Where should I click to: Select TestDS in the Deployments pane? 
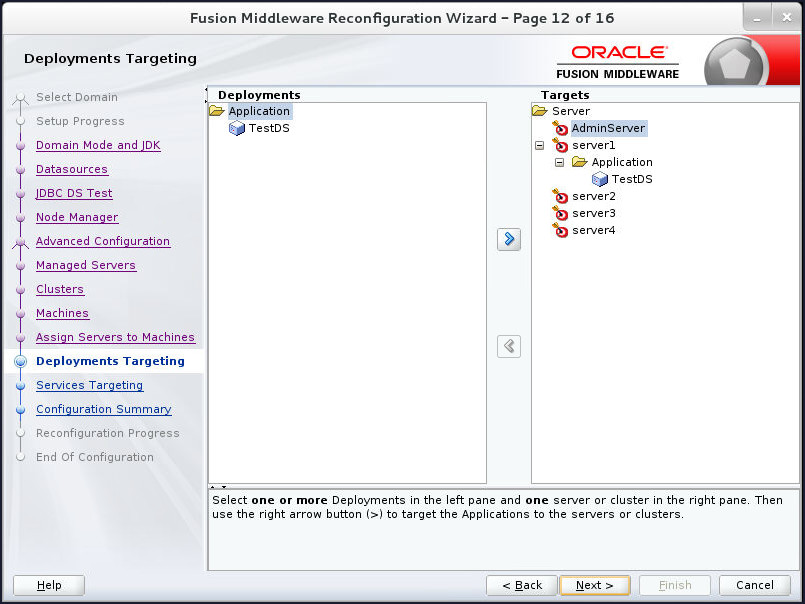pyautogui.click(x=269, y=128)
